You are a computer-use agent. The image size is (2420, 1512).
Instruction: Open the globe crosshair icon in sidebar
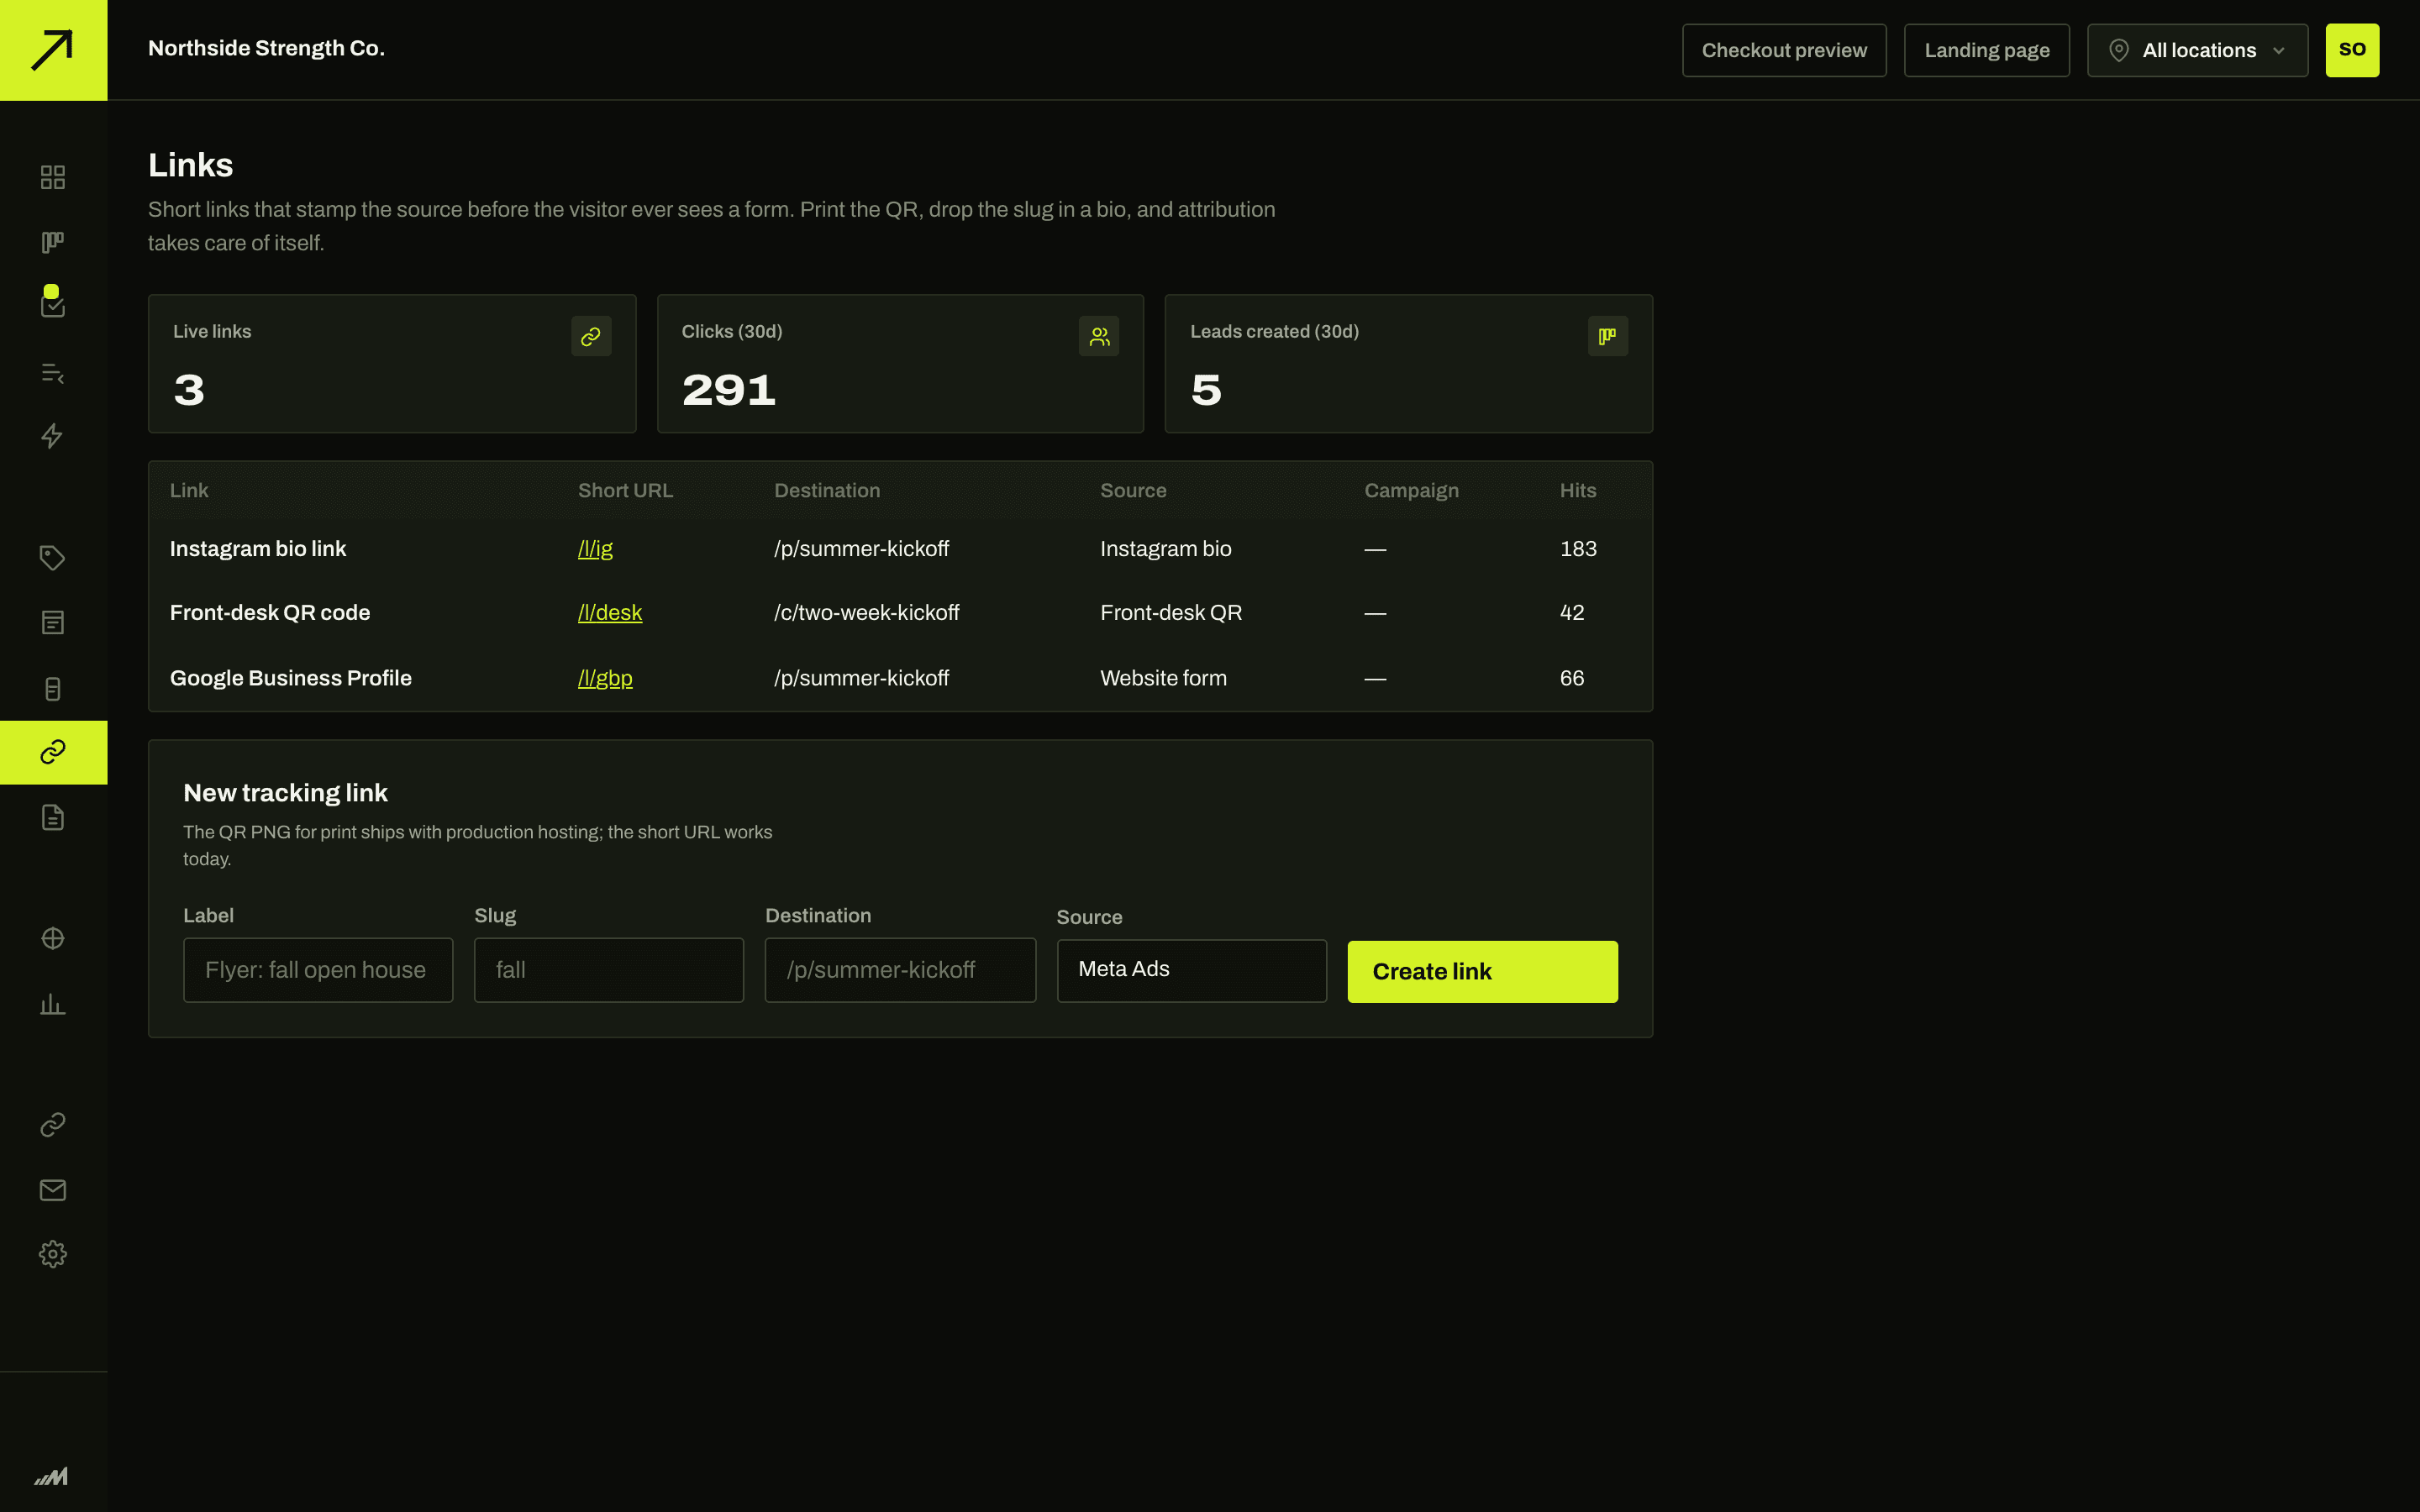pos(53,938)
